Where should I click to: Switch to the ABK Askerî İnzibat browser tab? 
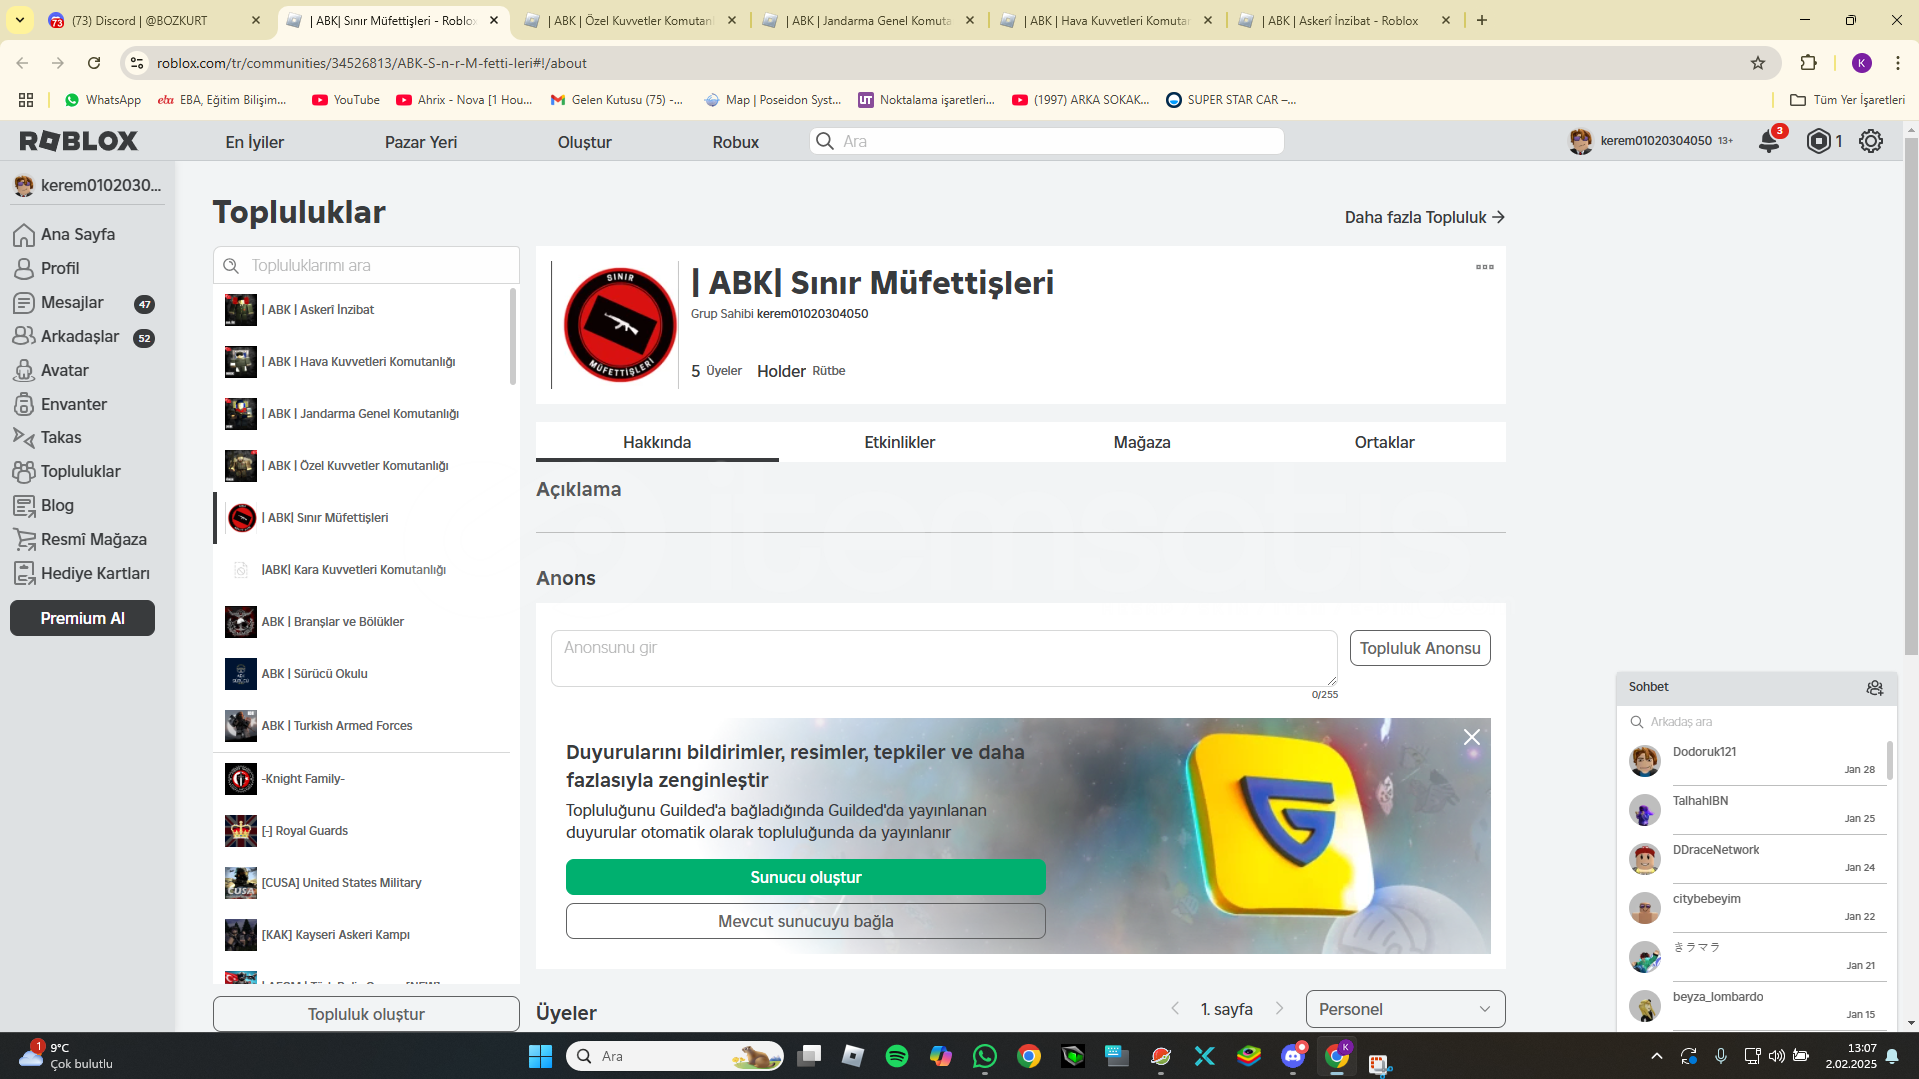click(x=1340, y=20)
